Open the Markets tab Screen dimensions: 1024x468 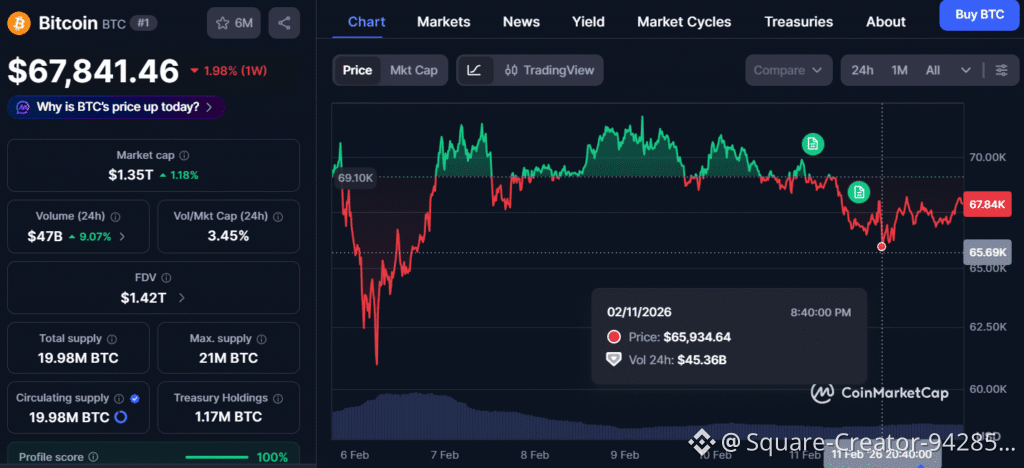click(x=443, y=22)
